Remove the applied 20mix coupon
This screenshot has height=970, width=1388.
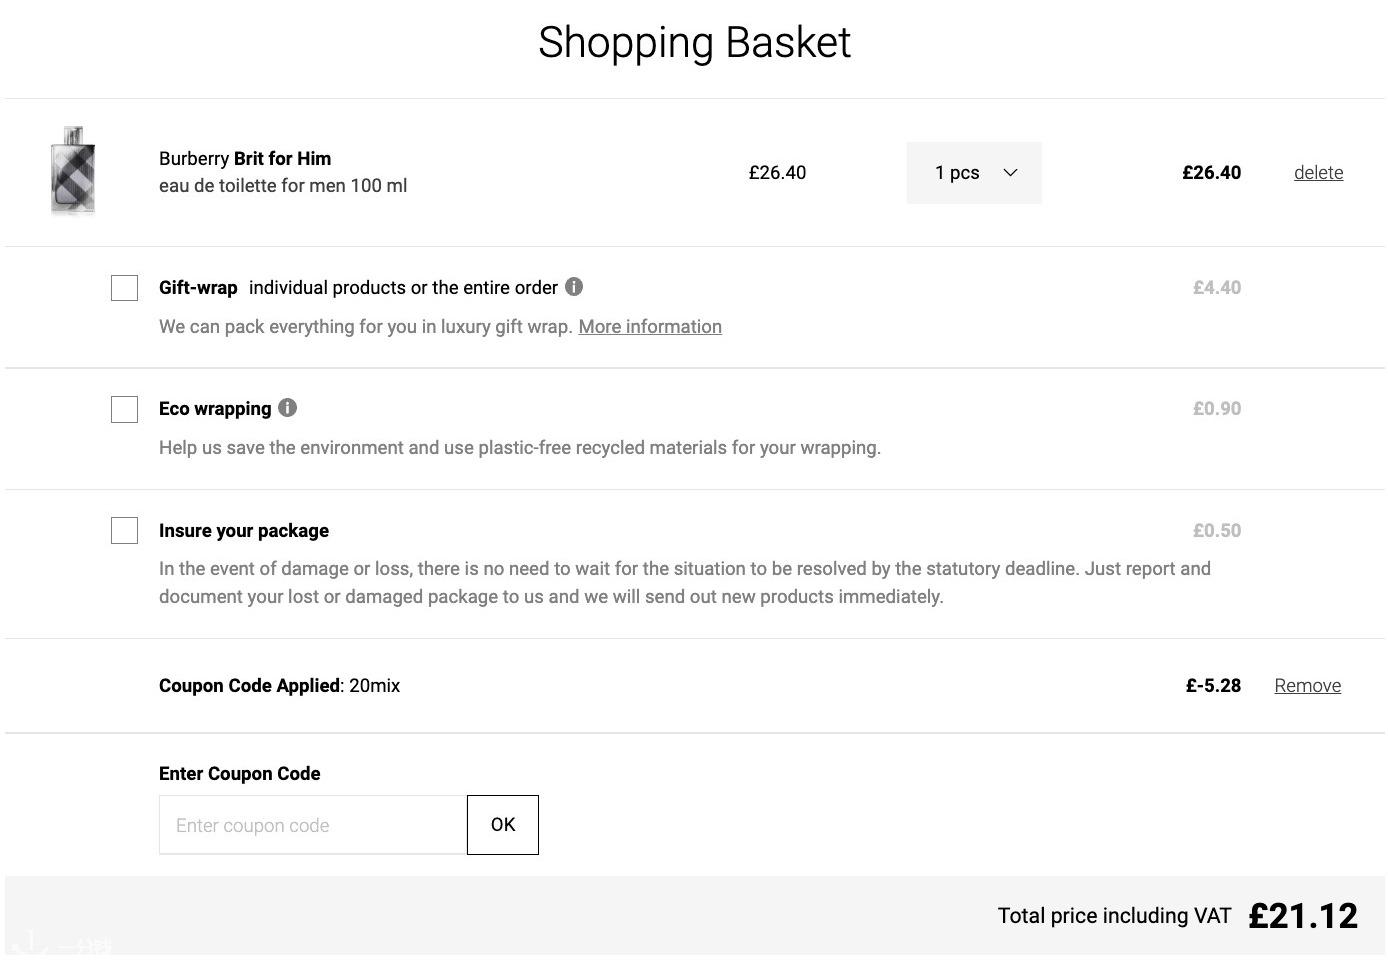pos(1307,686)
